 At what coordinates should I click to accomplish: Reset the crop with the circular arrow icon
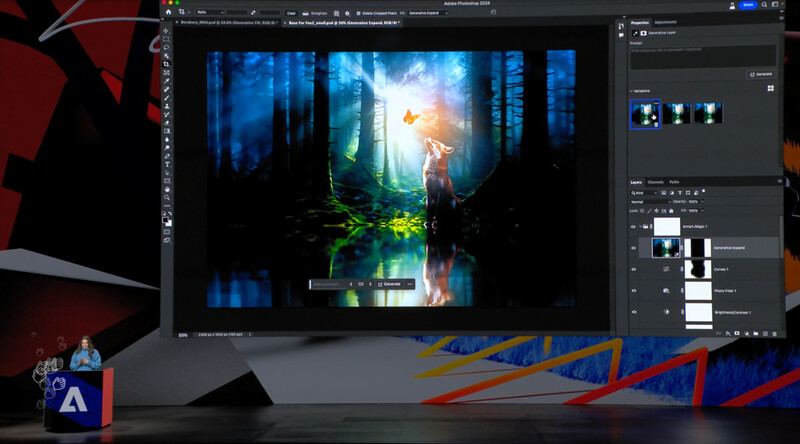tap(493, 12)
